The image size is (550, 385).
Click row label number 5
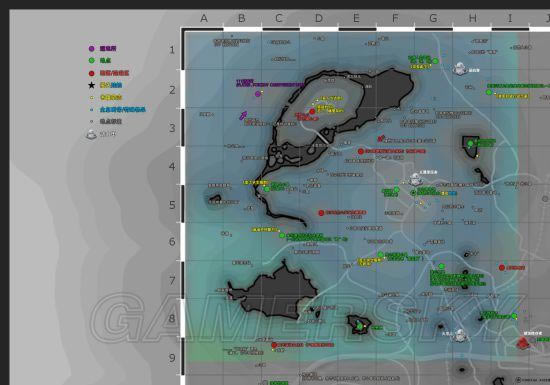click(x=172, y=205)
